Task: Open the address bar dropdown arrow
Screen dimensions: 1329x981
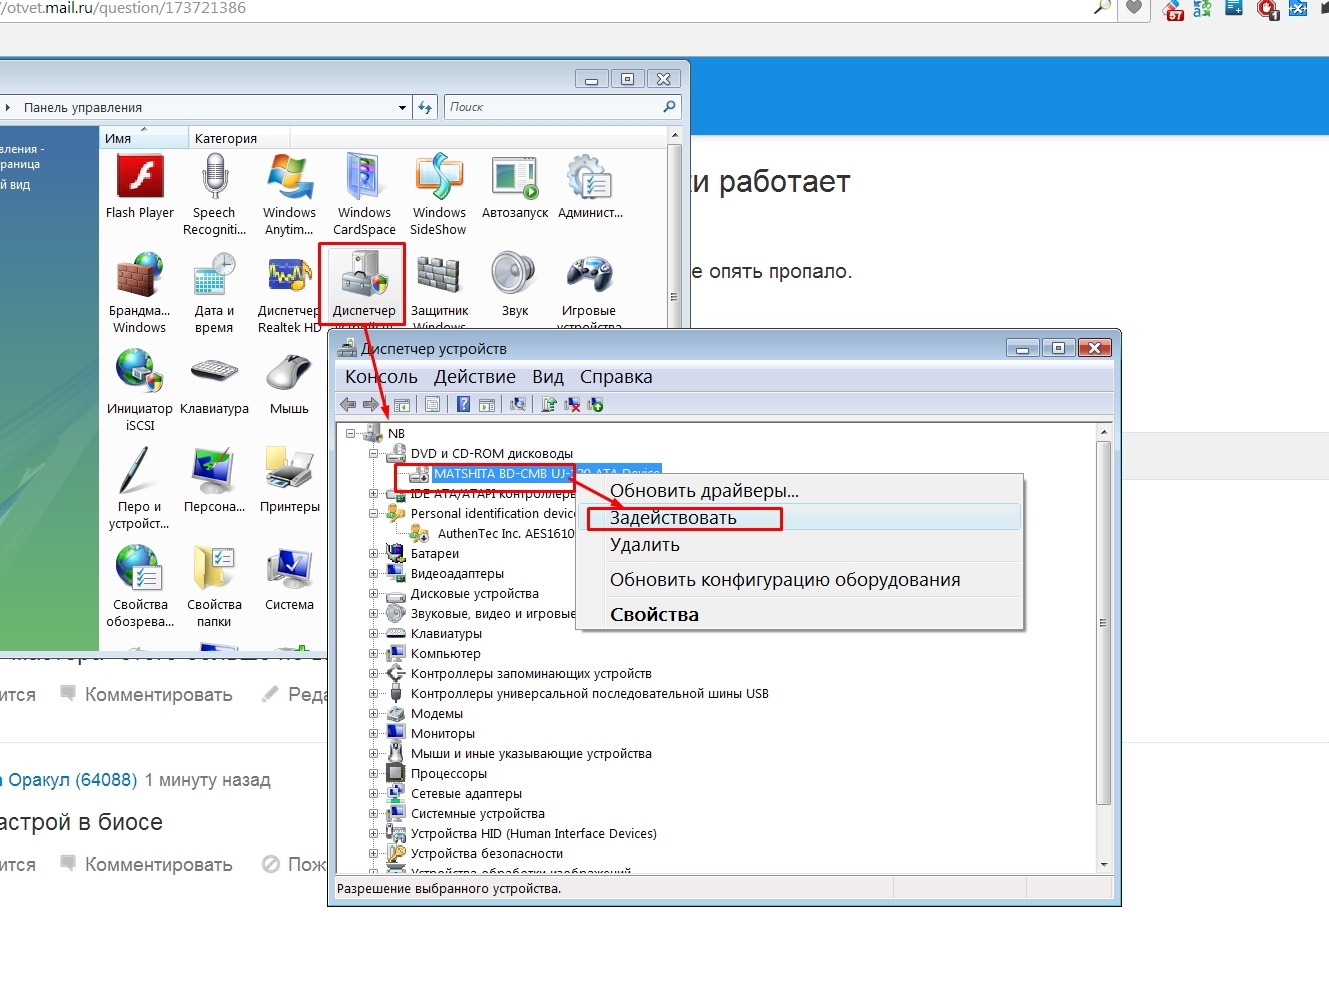Action: 402,108
